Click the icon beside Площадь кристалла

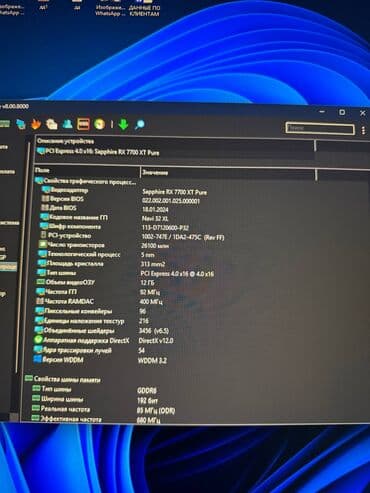[42, 263]
